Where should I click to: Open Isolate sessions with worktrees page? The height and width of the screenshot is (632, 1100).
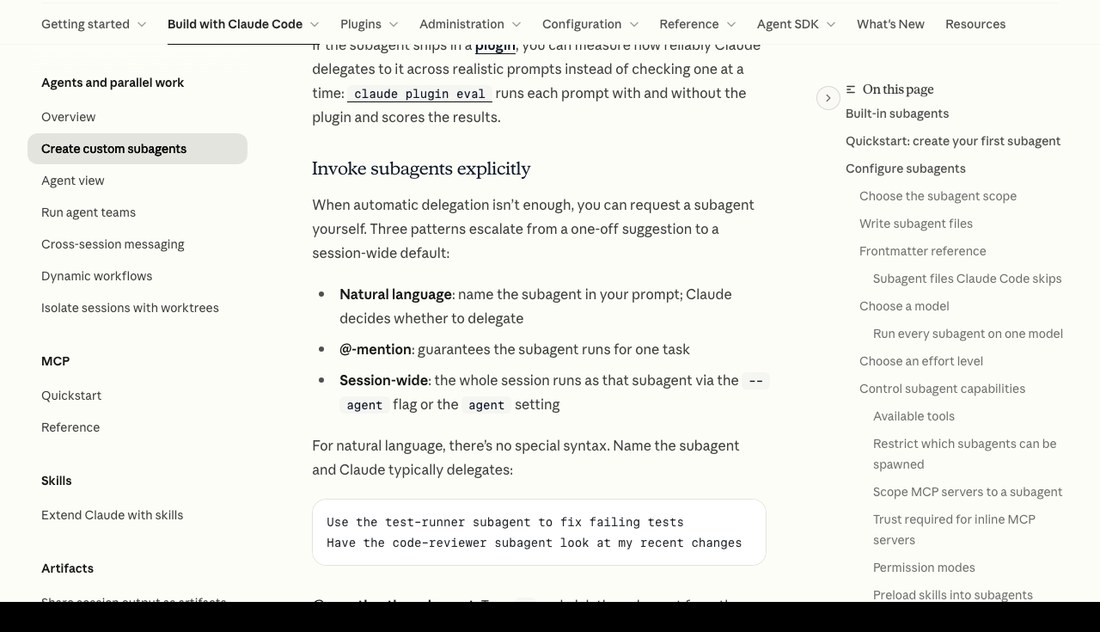130,308
